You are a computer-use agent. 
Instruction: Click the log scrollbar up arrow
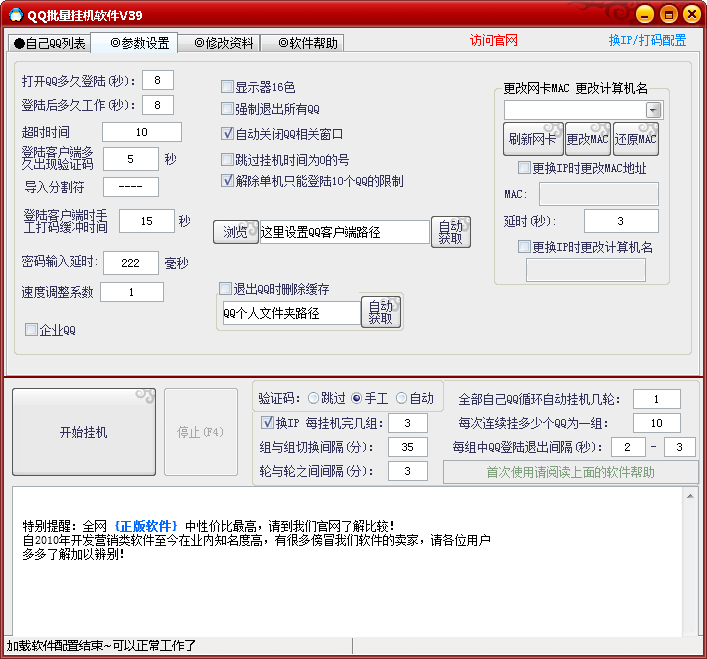[x=690, y=496]
